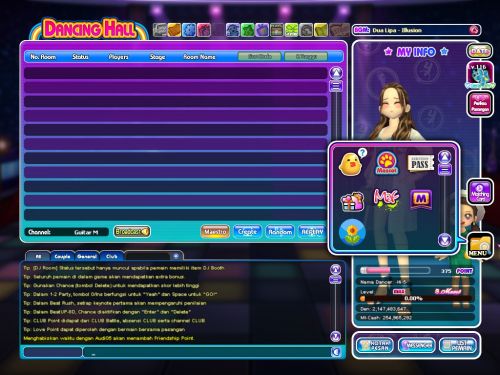Click the Create room button
This screenshot has height=375, width=500.
pyautogui.click(x=247, y=231)
